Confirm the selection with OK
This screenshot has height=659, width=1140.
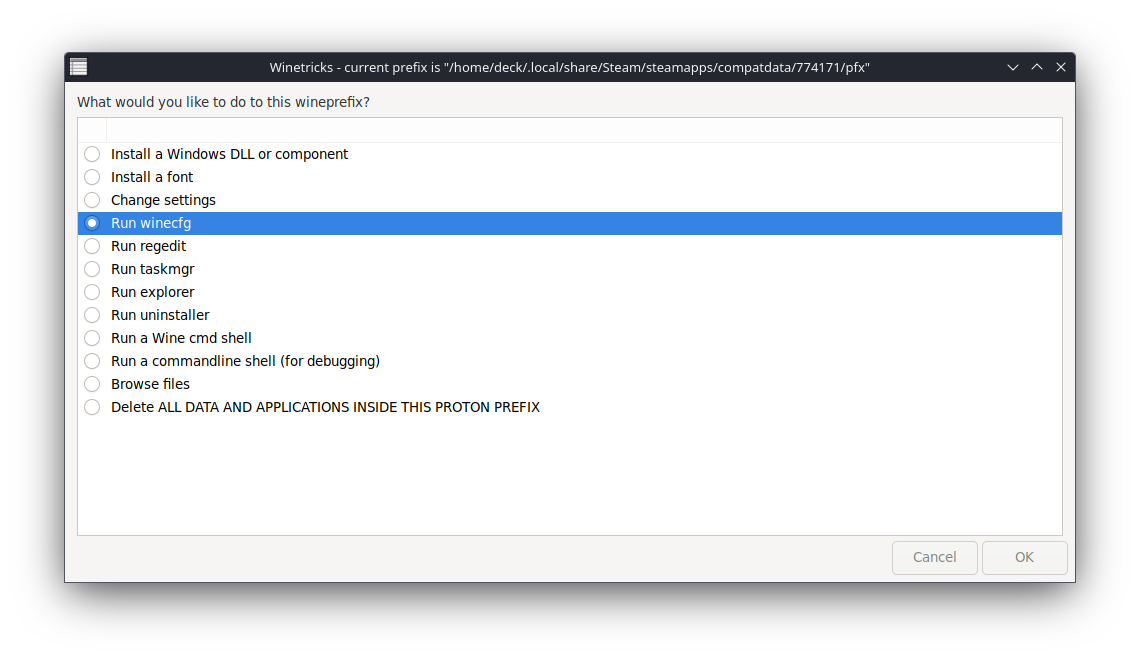pos(1024,557)
